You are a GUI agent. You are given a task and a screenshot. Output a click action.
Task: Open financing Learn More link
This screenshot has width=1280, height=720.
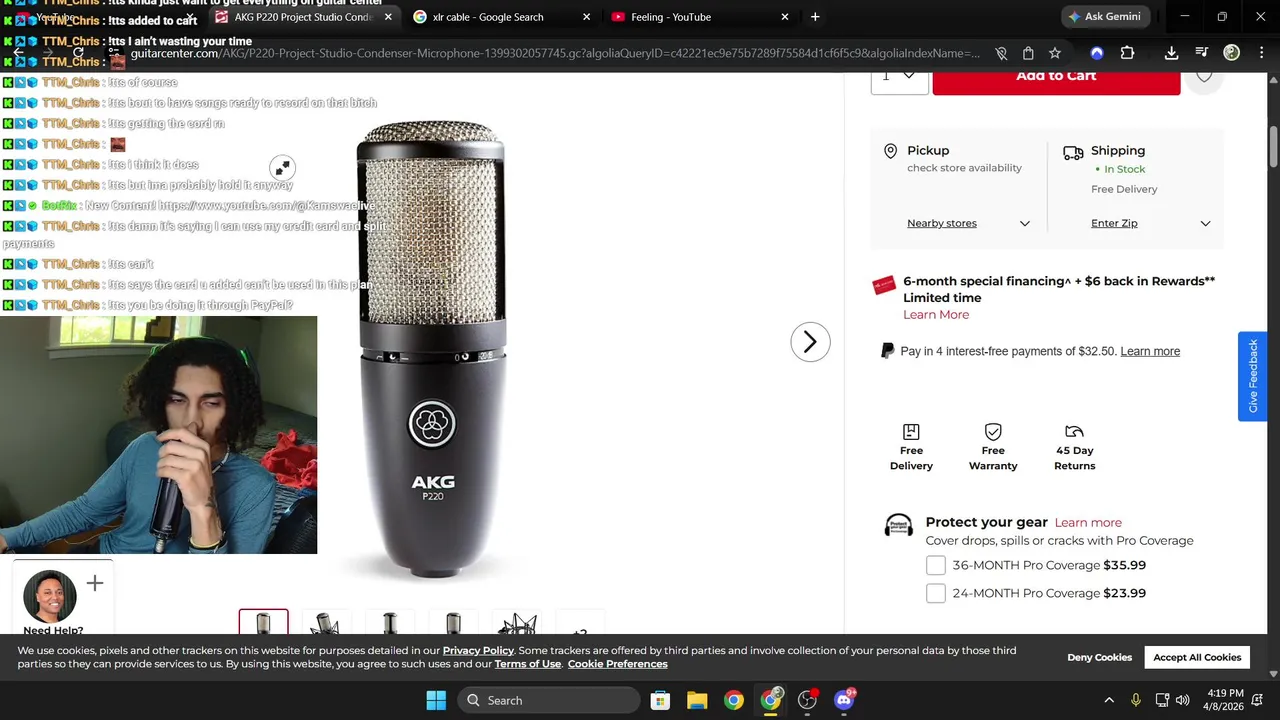click(x=936, y=315)
